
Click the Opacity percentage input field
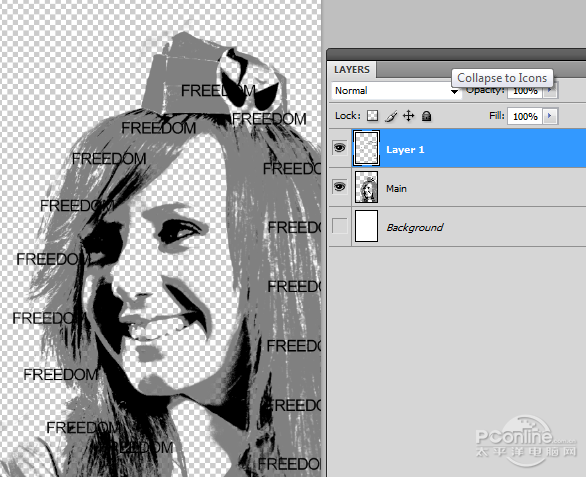pos(525,91)
